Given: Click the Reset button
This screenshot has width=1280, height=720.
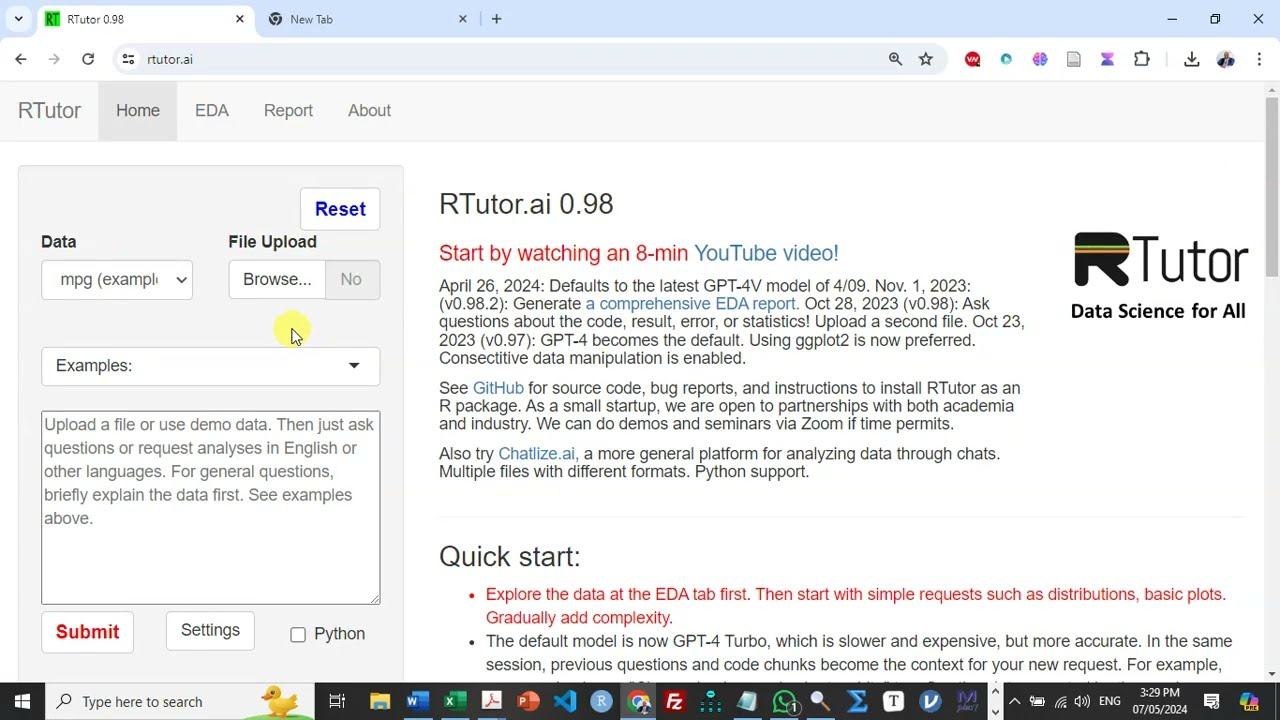Looking at the screenshot, I should coord(340,209).
